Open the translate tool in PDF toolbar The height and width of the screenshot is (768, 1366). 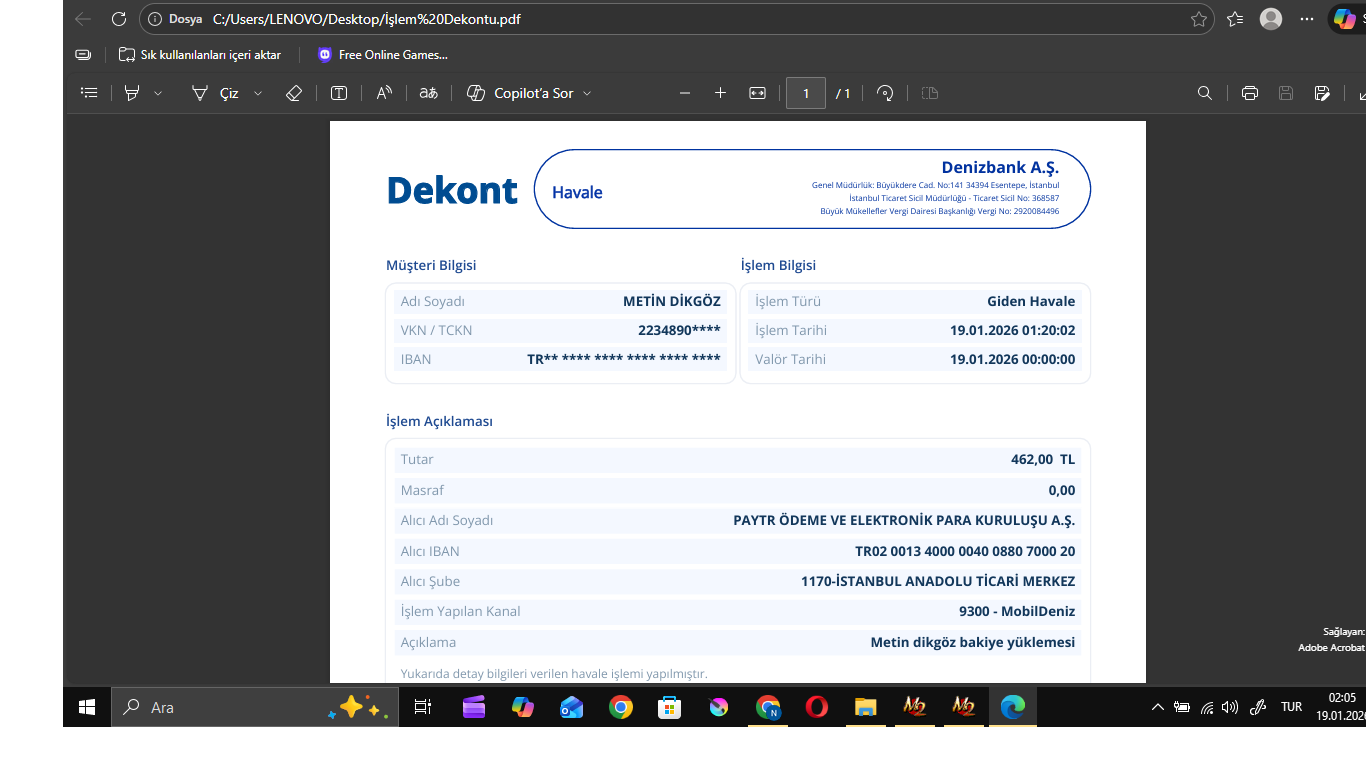(x=429, y=93)
